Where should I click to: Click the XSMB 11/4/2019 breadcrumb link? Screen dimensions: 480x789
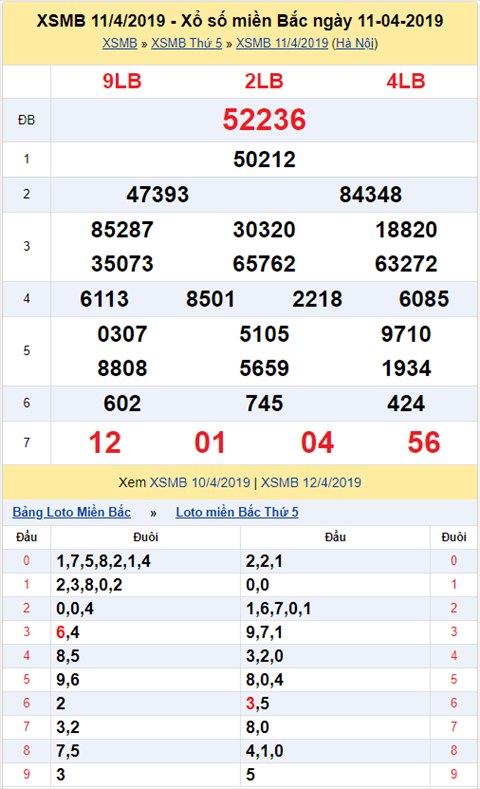coord(282,43)
